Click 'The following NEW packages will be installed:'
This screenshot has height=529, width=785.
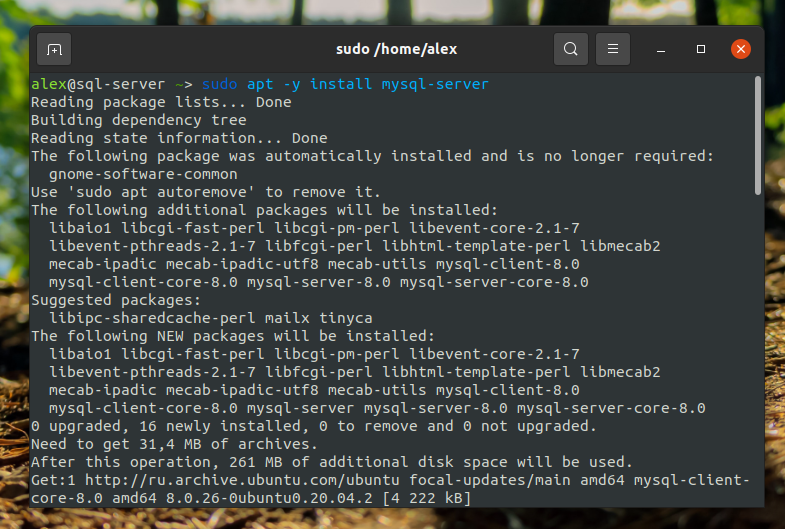click(x=233, y=336)
